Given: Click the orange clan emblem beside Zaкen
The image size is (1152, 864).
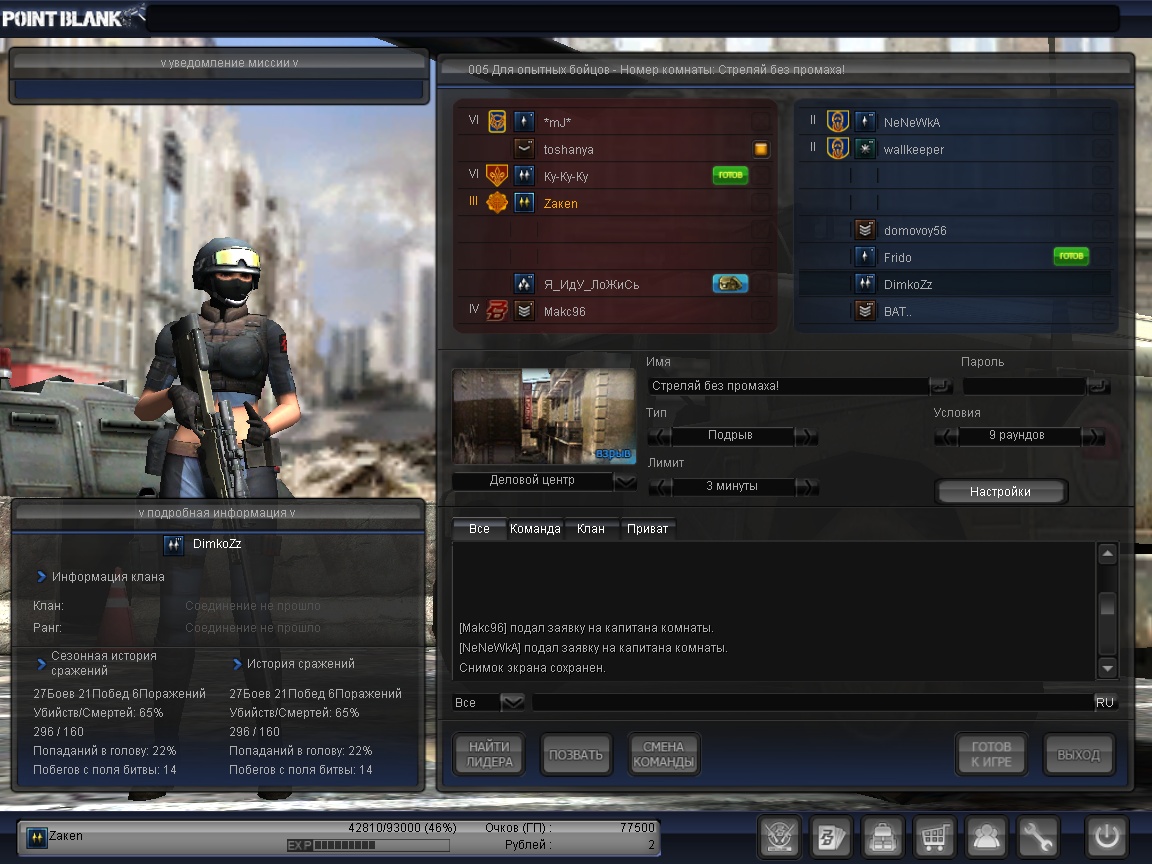Looking at the screenshot, I should [x=497, y=202].
